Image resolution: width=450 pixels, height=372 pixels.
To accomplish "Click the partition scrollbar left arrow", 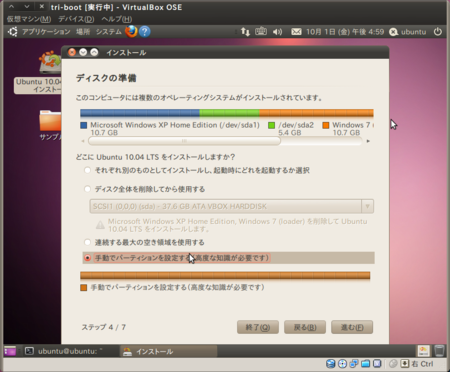I will point(83,141).
